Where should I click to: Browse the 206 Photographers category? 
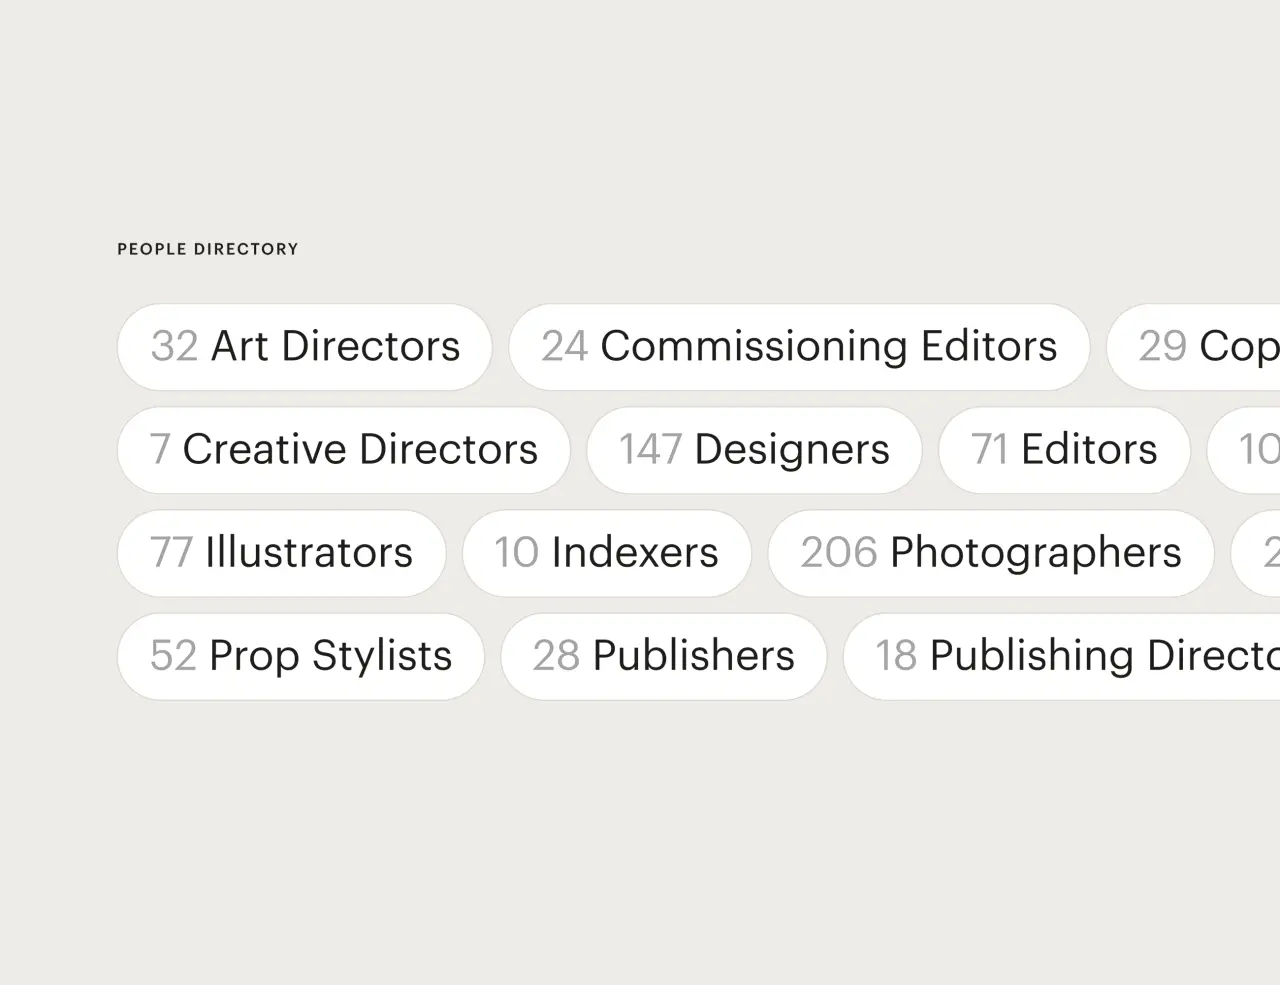(x=991, y=553)
